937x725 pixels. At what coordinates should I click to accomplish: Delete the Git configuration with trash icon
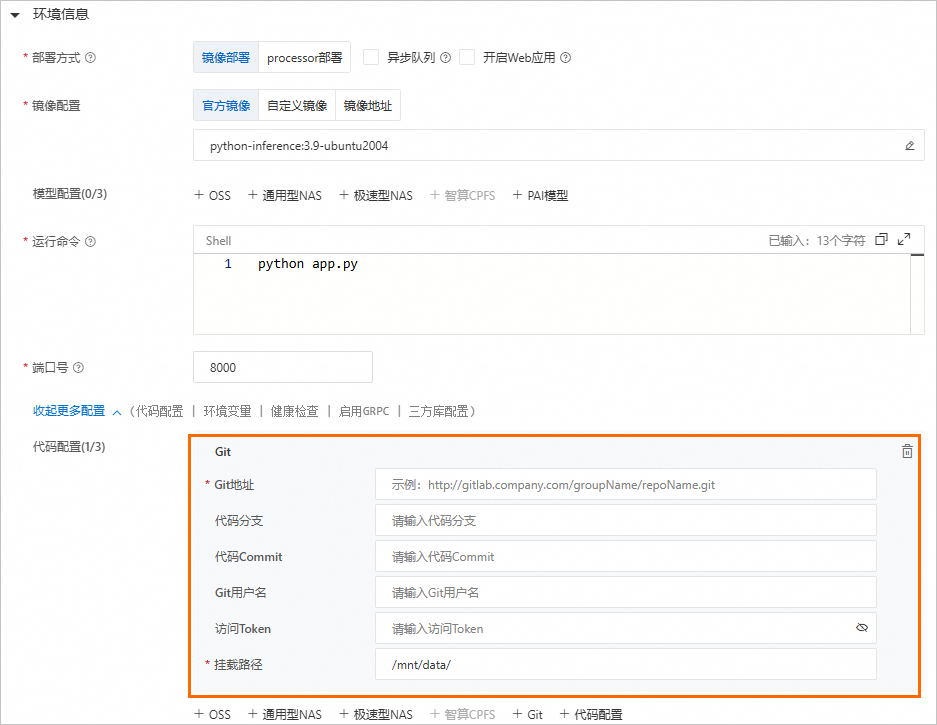point(907,451)
